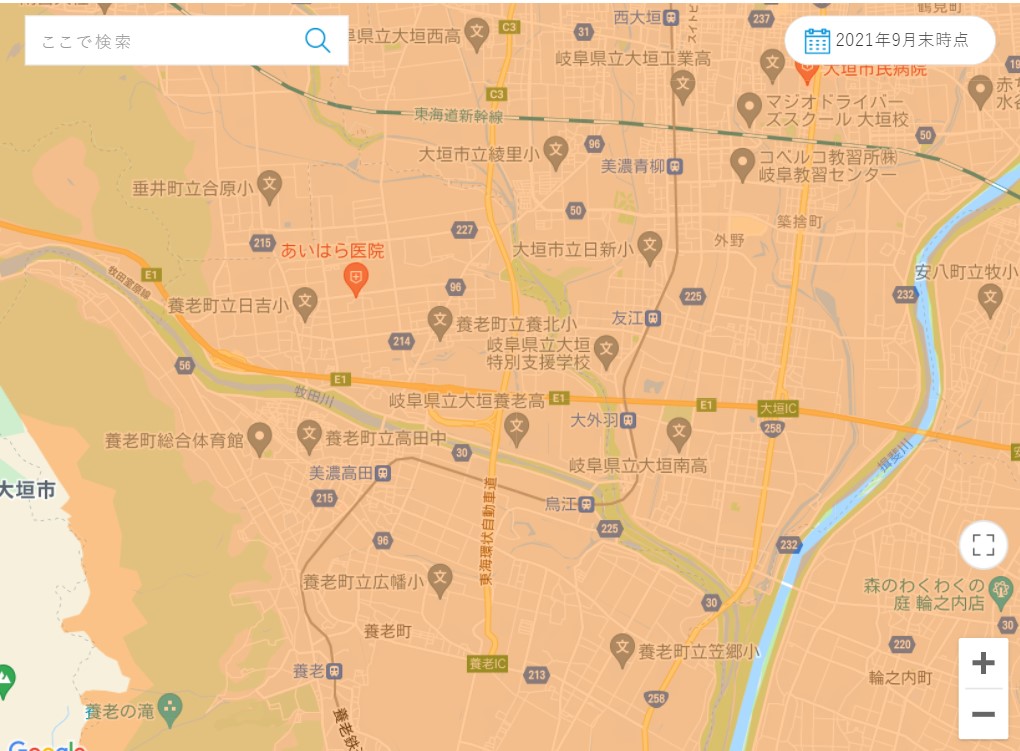Click the 養老町総合体育館 location pin
1020x751 pixels.
(x=260, y=440)
